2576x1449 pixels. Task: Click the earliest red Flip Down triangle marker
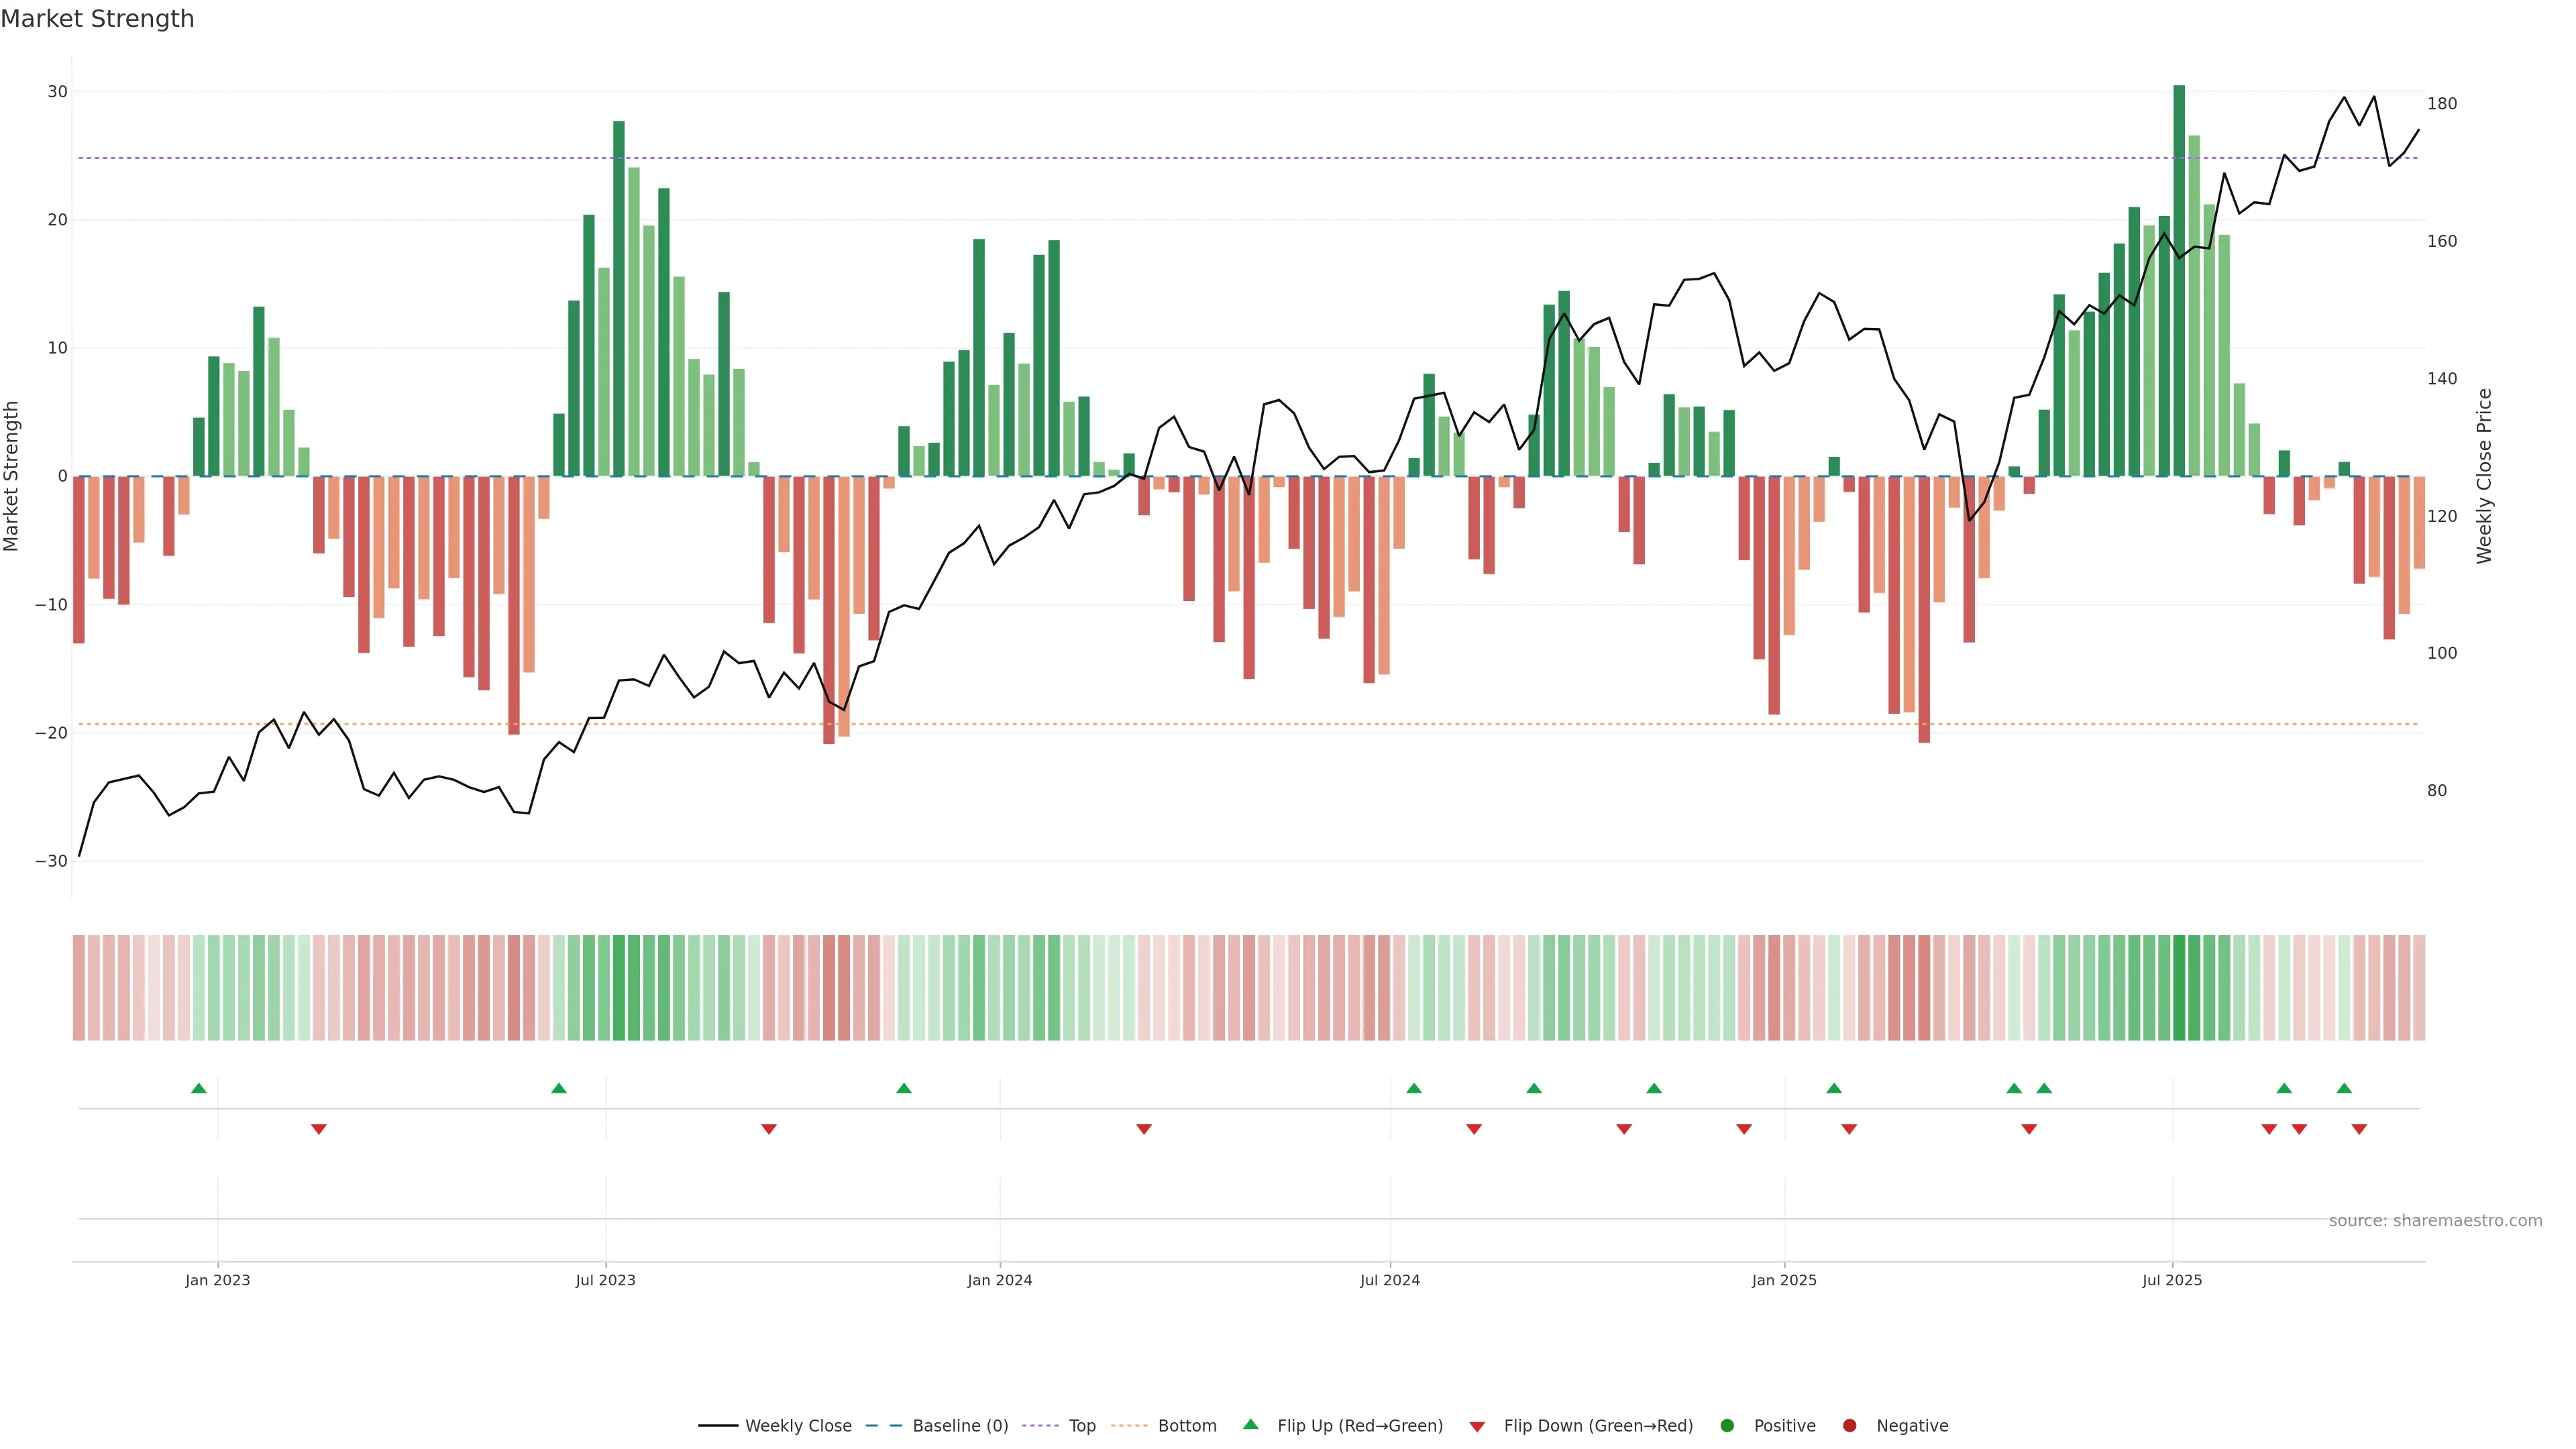pos(319,1129)
